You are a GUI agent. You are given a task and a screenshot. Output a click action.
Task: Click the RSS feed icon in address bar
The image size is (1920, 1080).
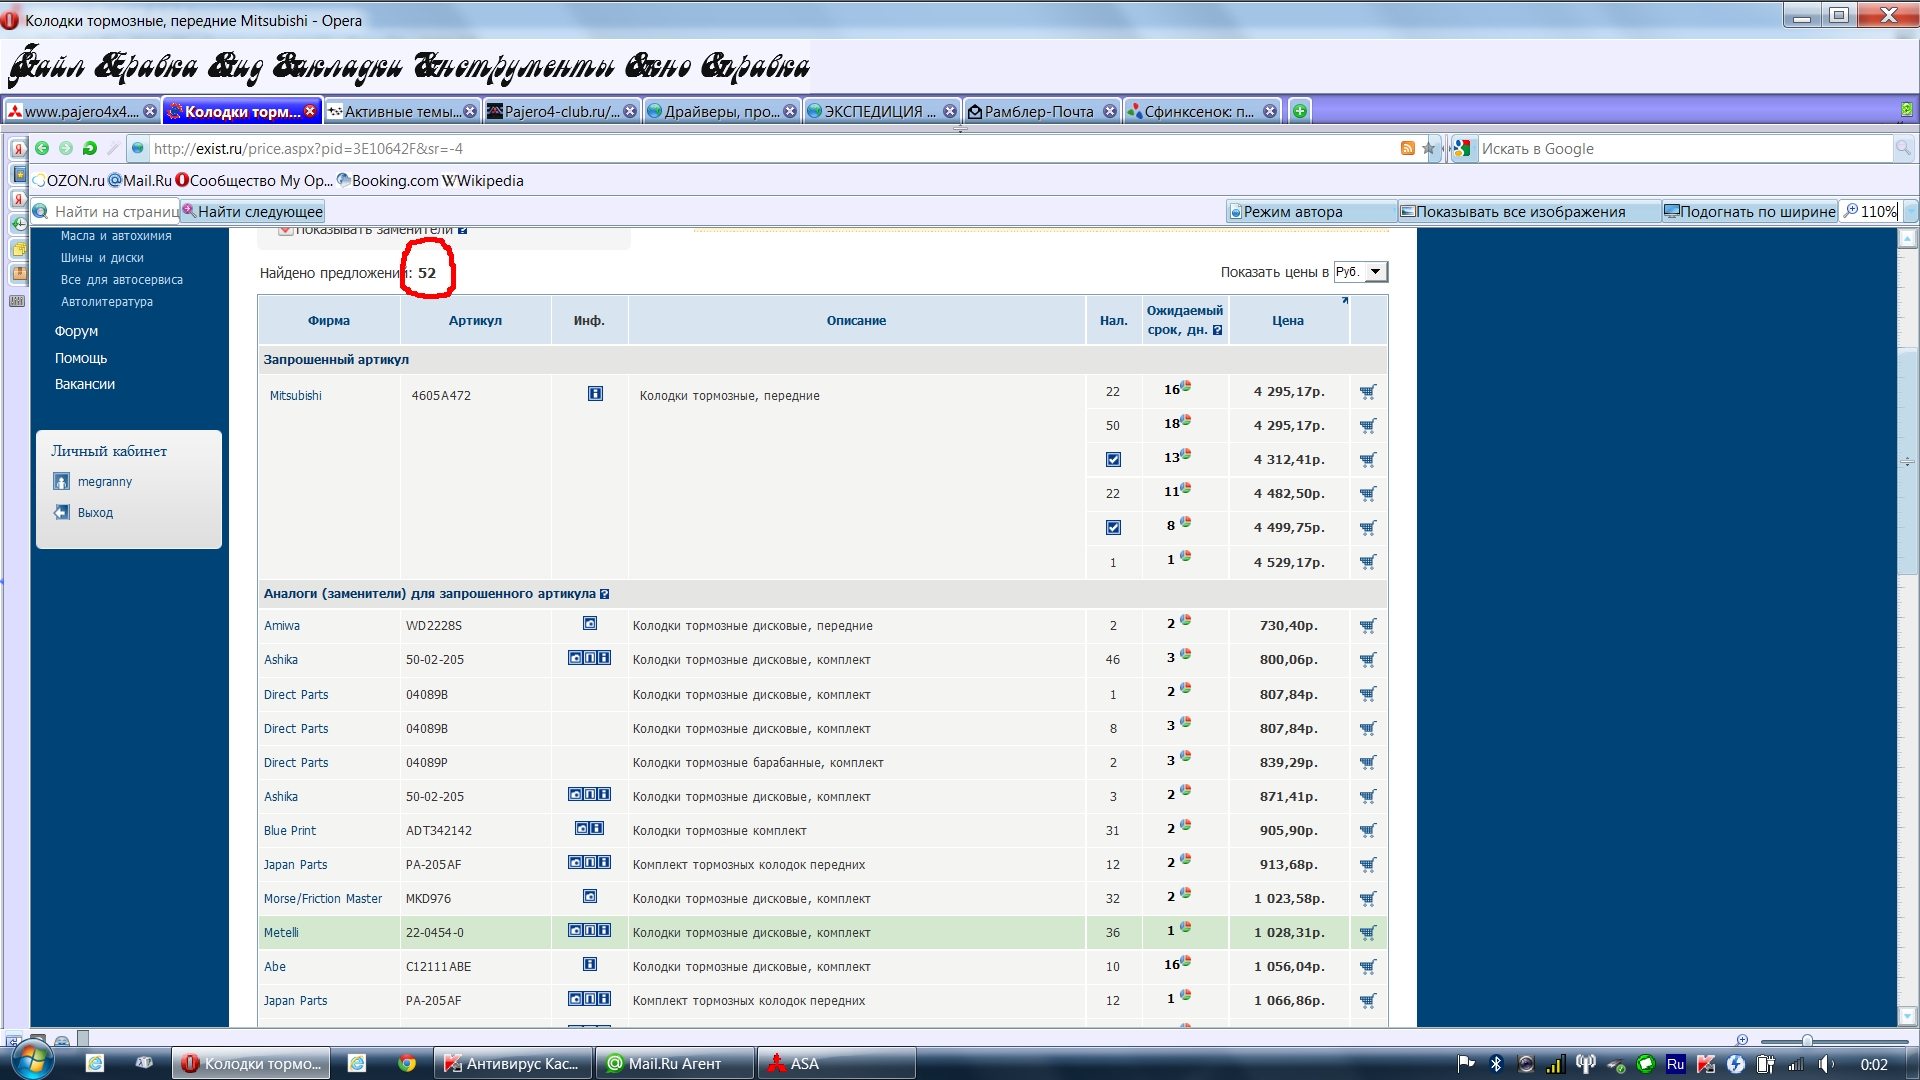point(1407,148)
